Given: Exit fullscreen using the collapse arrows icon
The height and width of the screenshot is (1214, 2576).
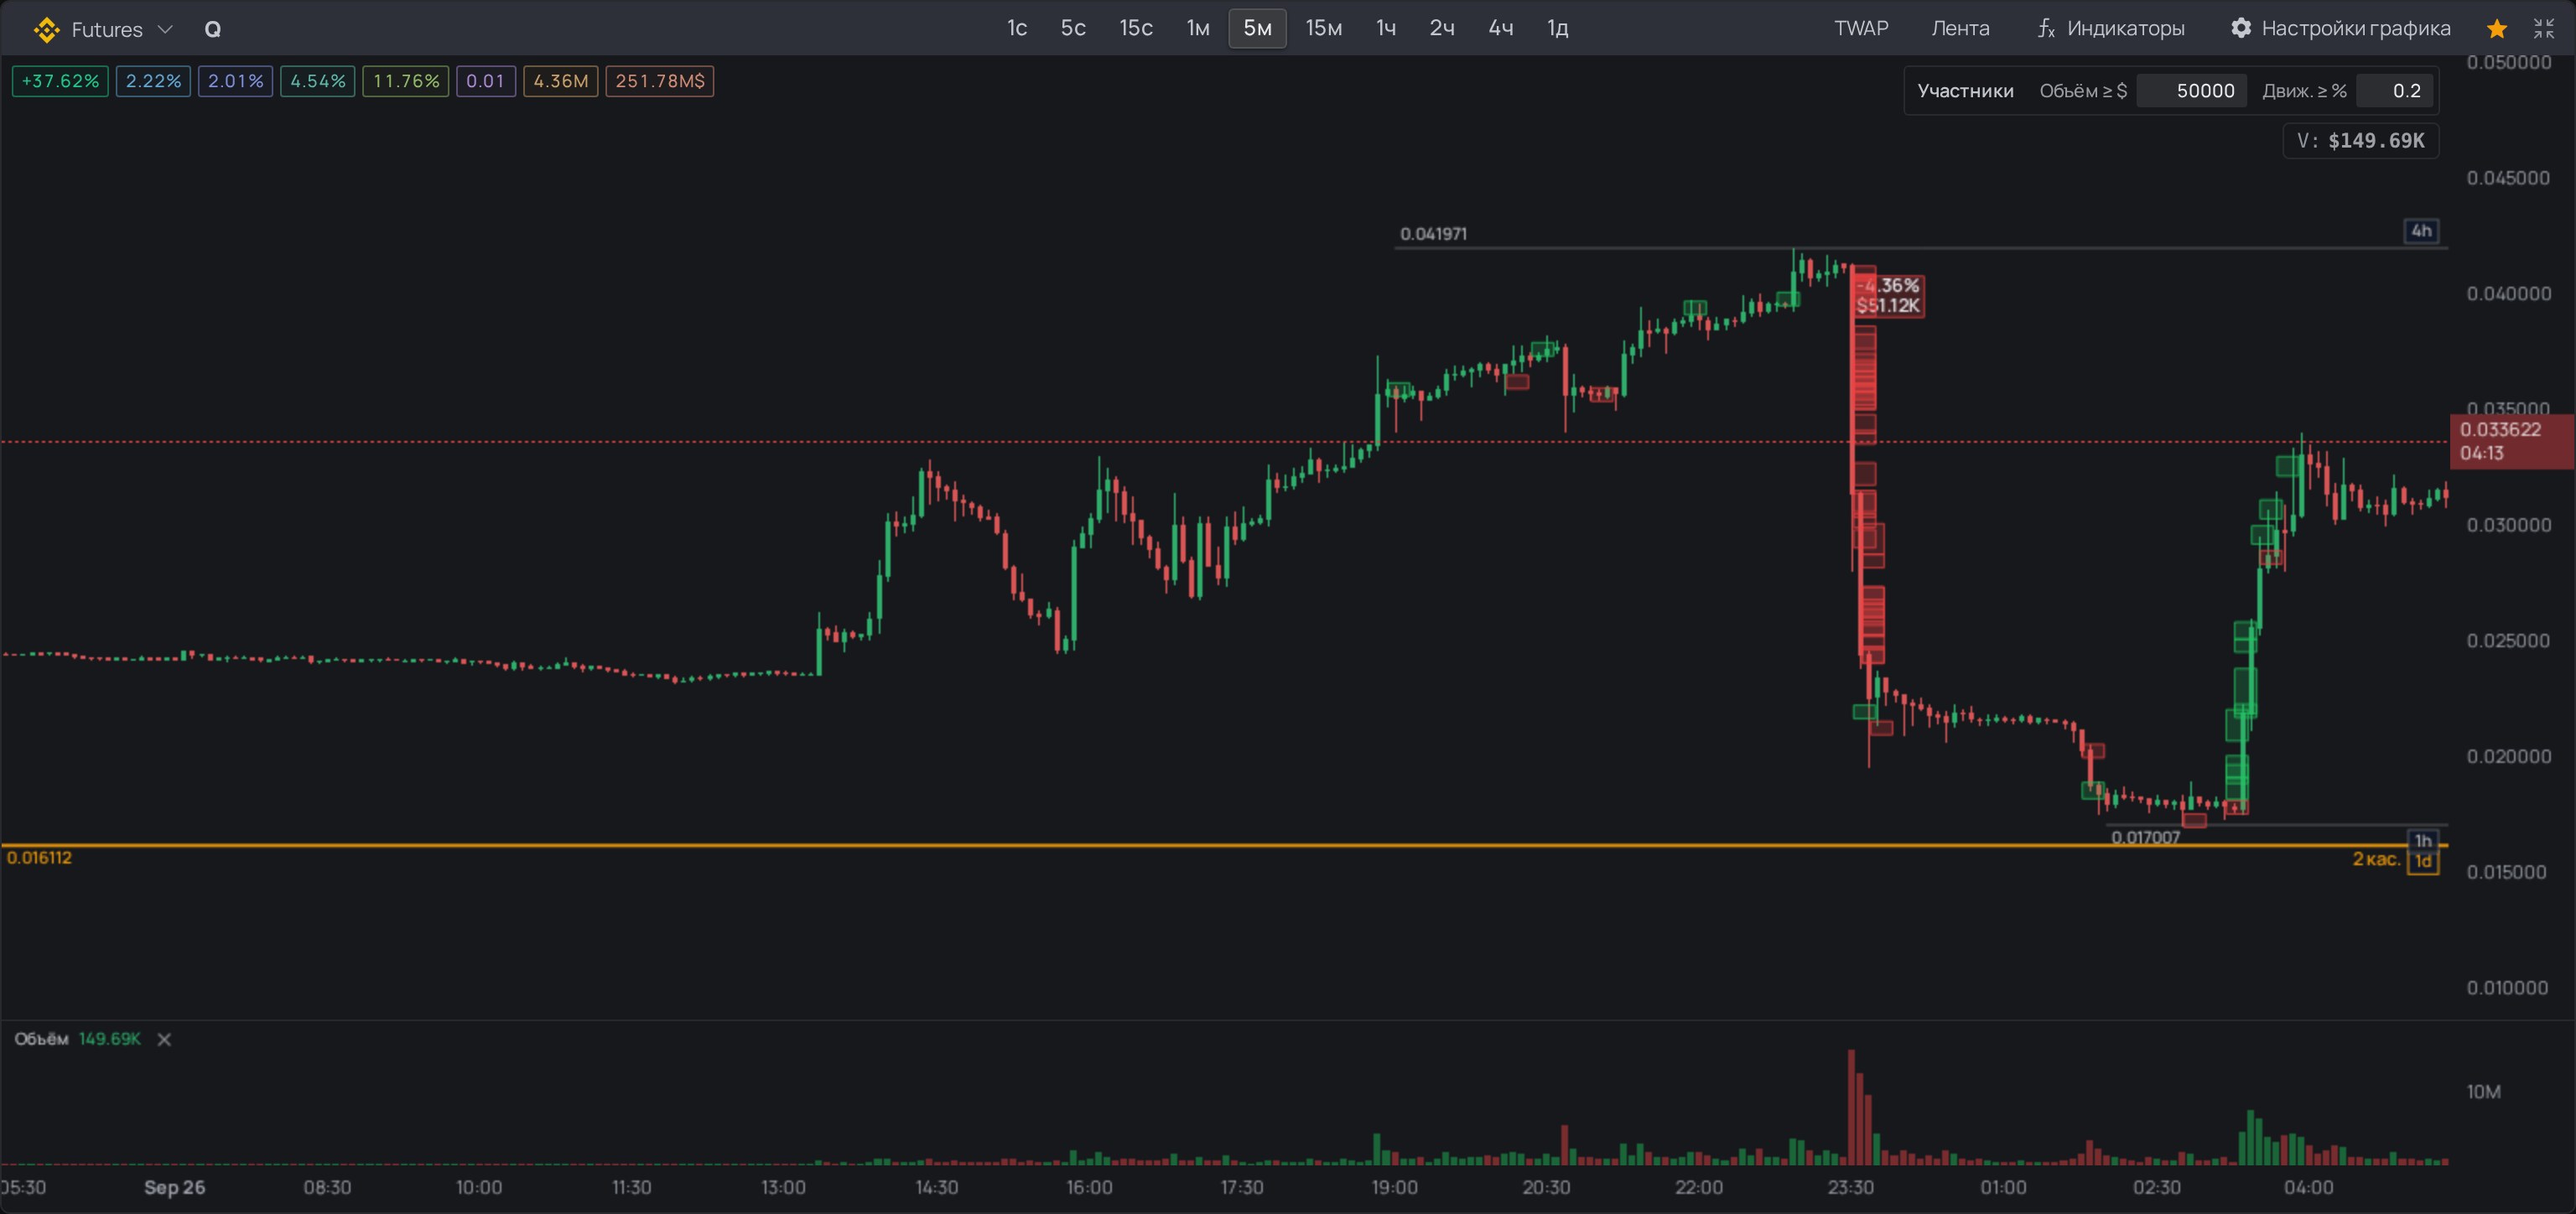Looking at the screenshot, I should point(2544,28).
